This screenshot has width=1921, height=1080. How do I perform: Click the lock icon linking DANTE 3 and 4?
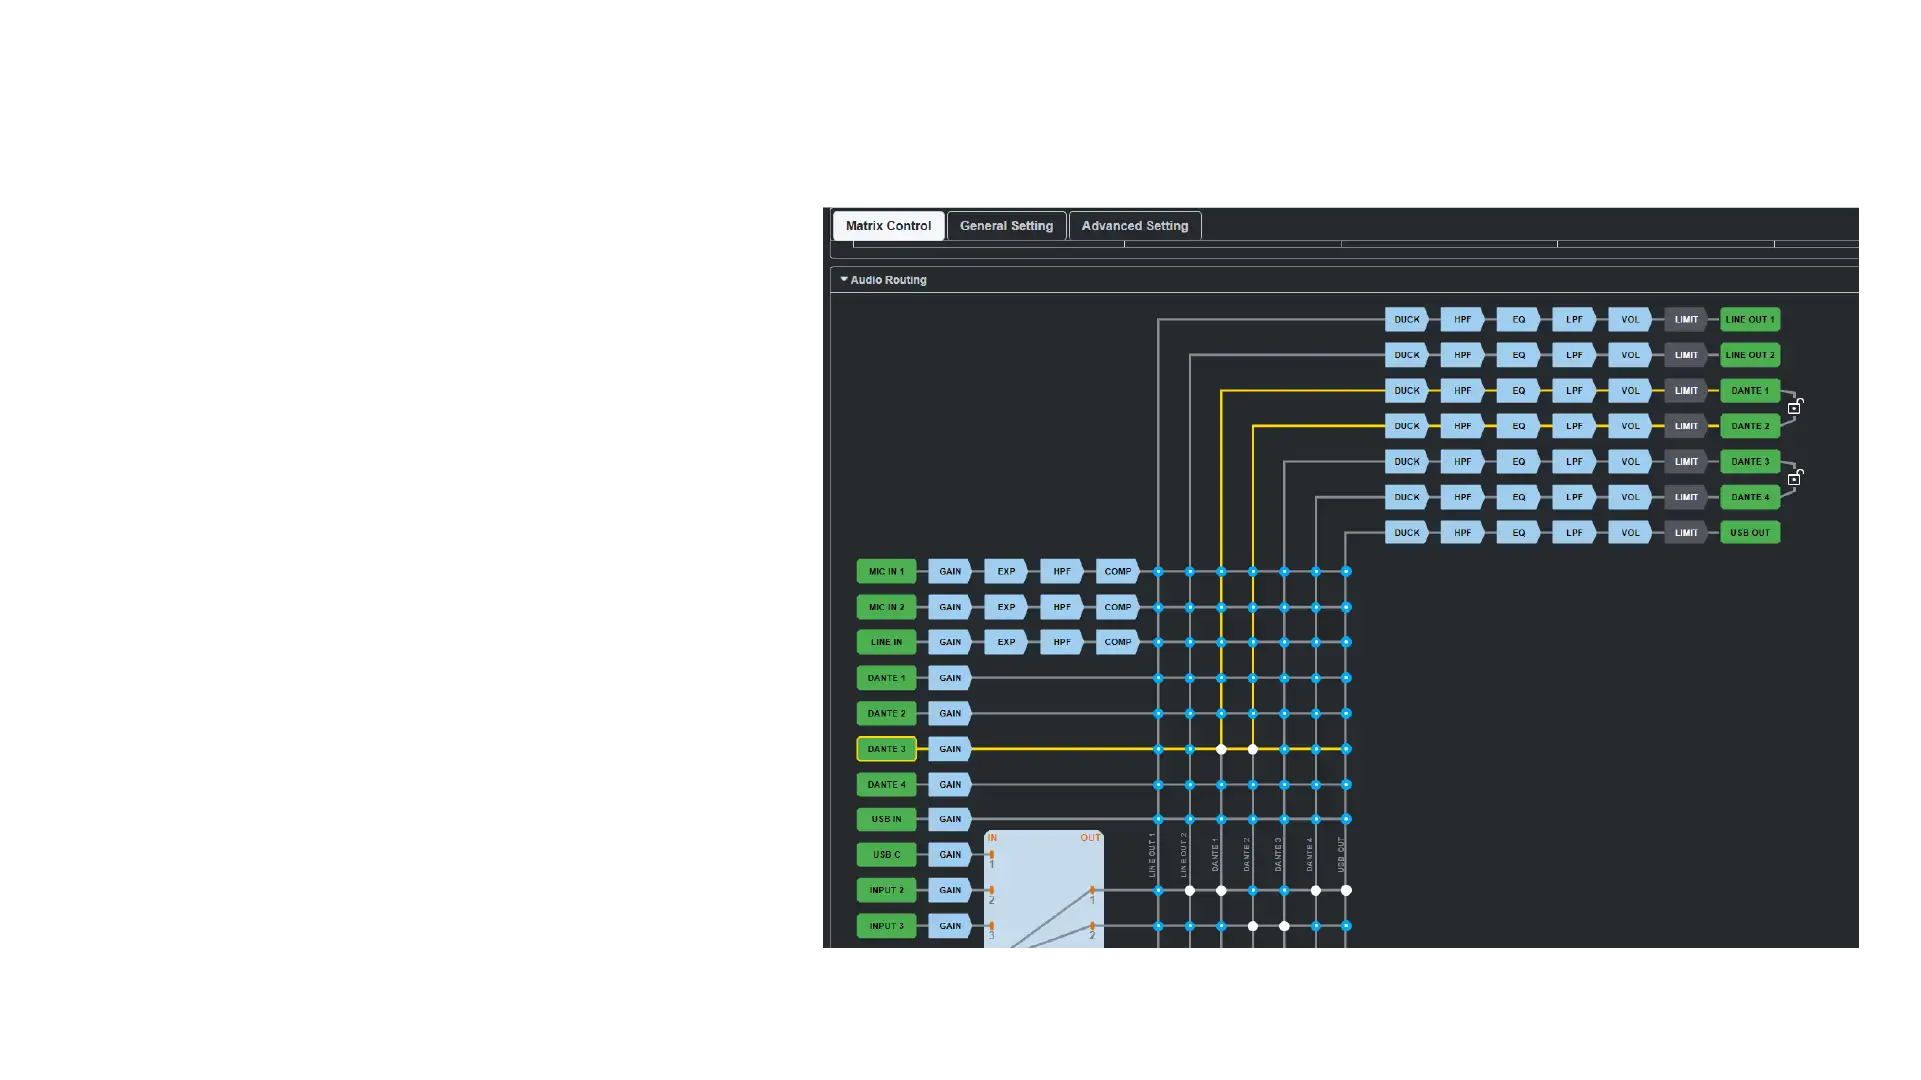click(1795, 478)
